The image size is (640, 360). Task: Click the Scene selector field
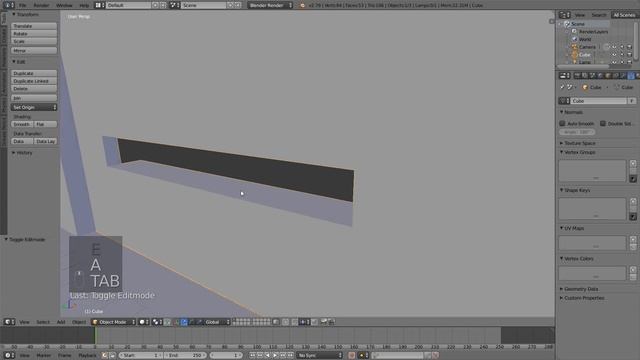tap(203, 5)
